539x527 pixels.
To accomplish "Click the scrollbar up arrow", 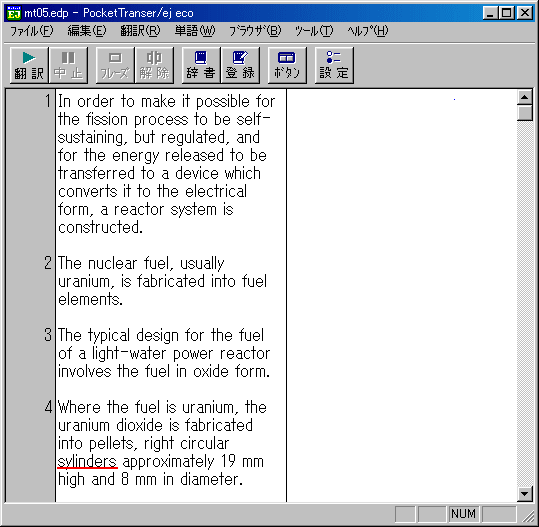I will [525, 98].
